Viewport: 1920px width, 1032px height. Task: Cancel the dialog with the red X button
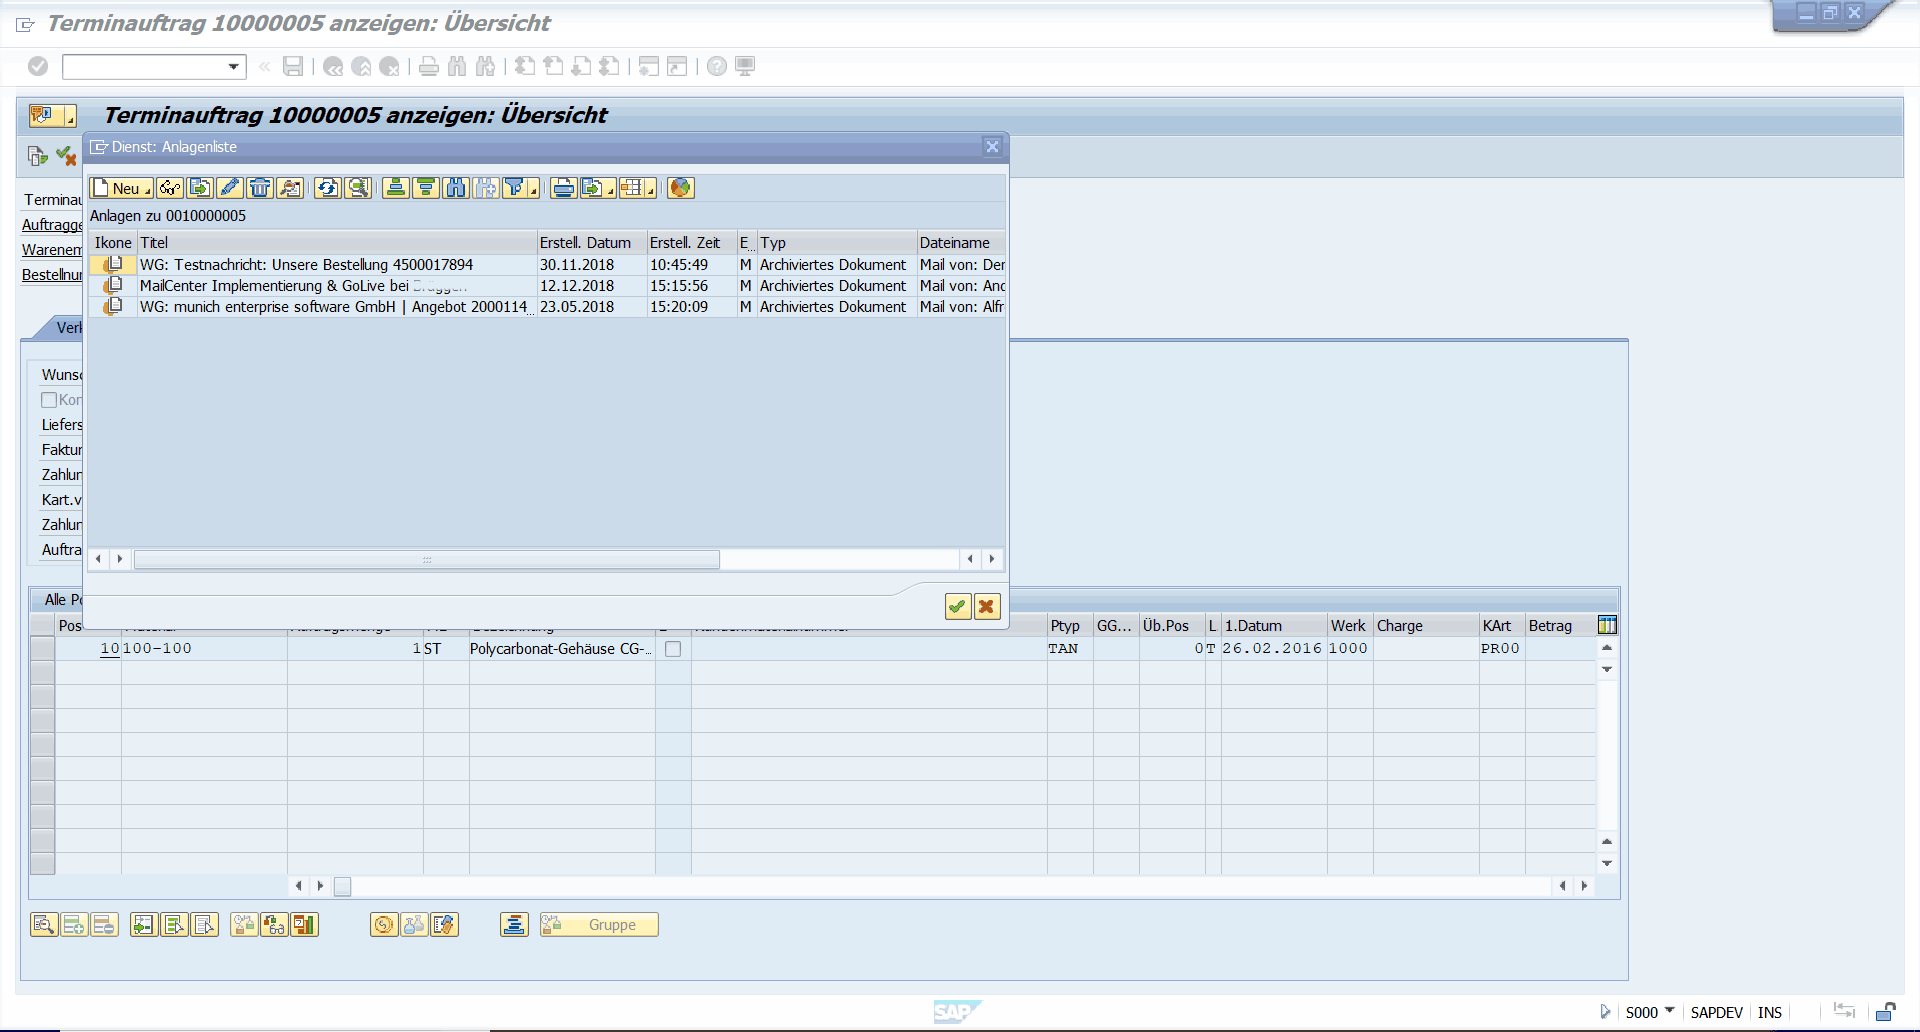click(987, 606)
